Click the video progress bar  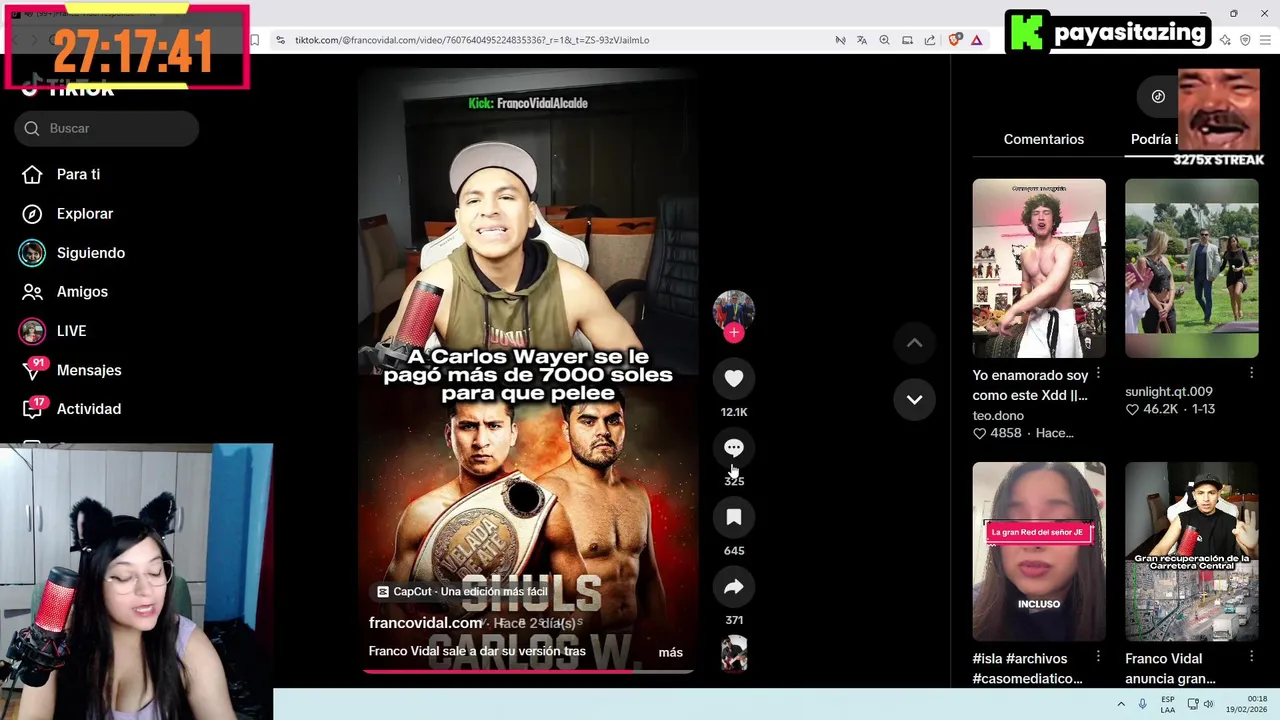(x=528, y=672)
